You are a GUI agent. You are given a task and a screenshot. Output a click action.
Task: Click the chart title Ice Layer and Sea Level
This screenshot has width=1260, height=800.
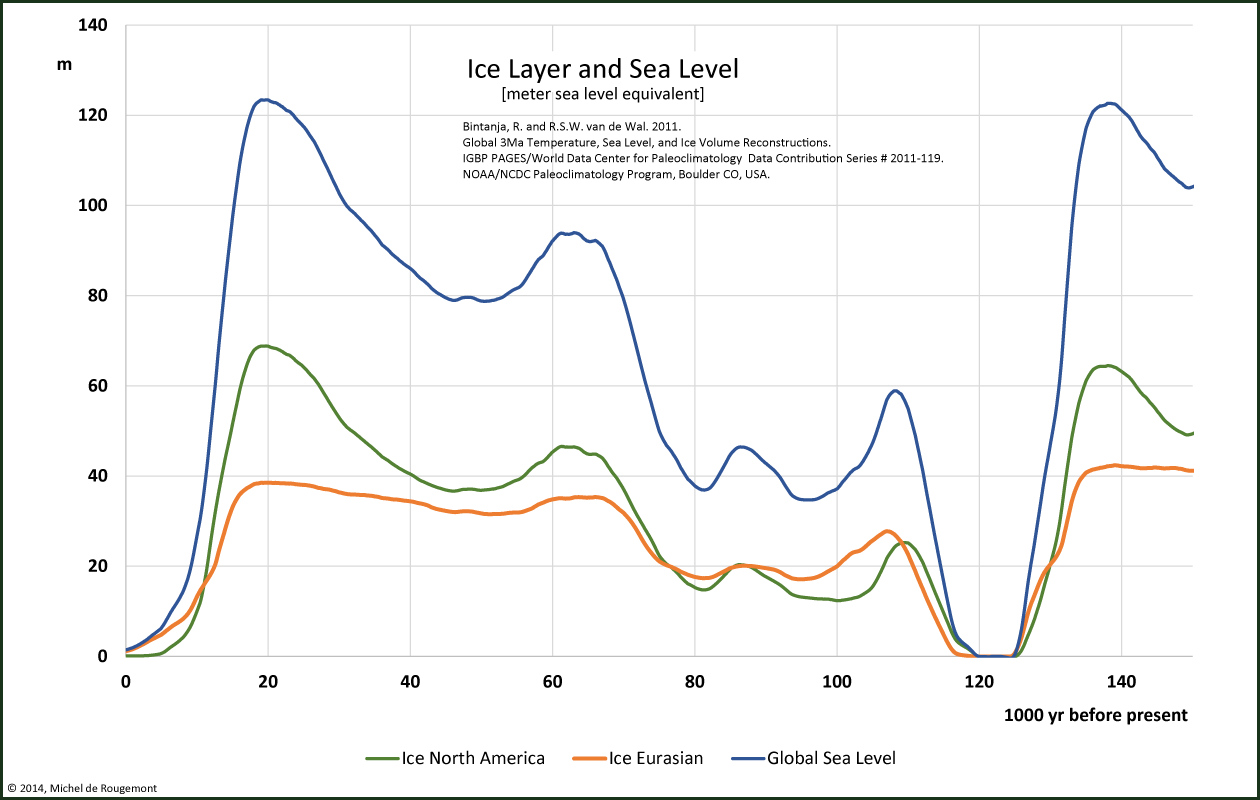(x=603, y=69)
